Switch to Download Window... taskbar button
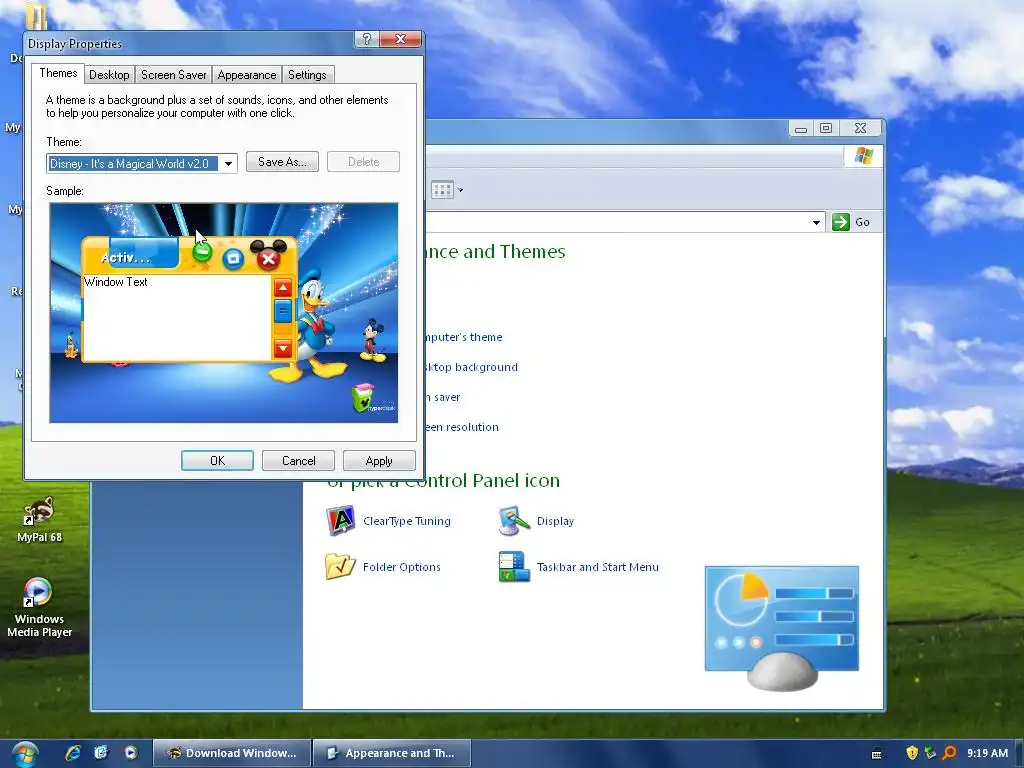The image size is (1024, 768). 232,753
